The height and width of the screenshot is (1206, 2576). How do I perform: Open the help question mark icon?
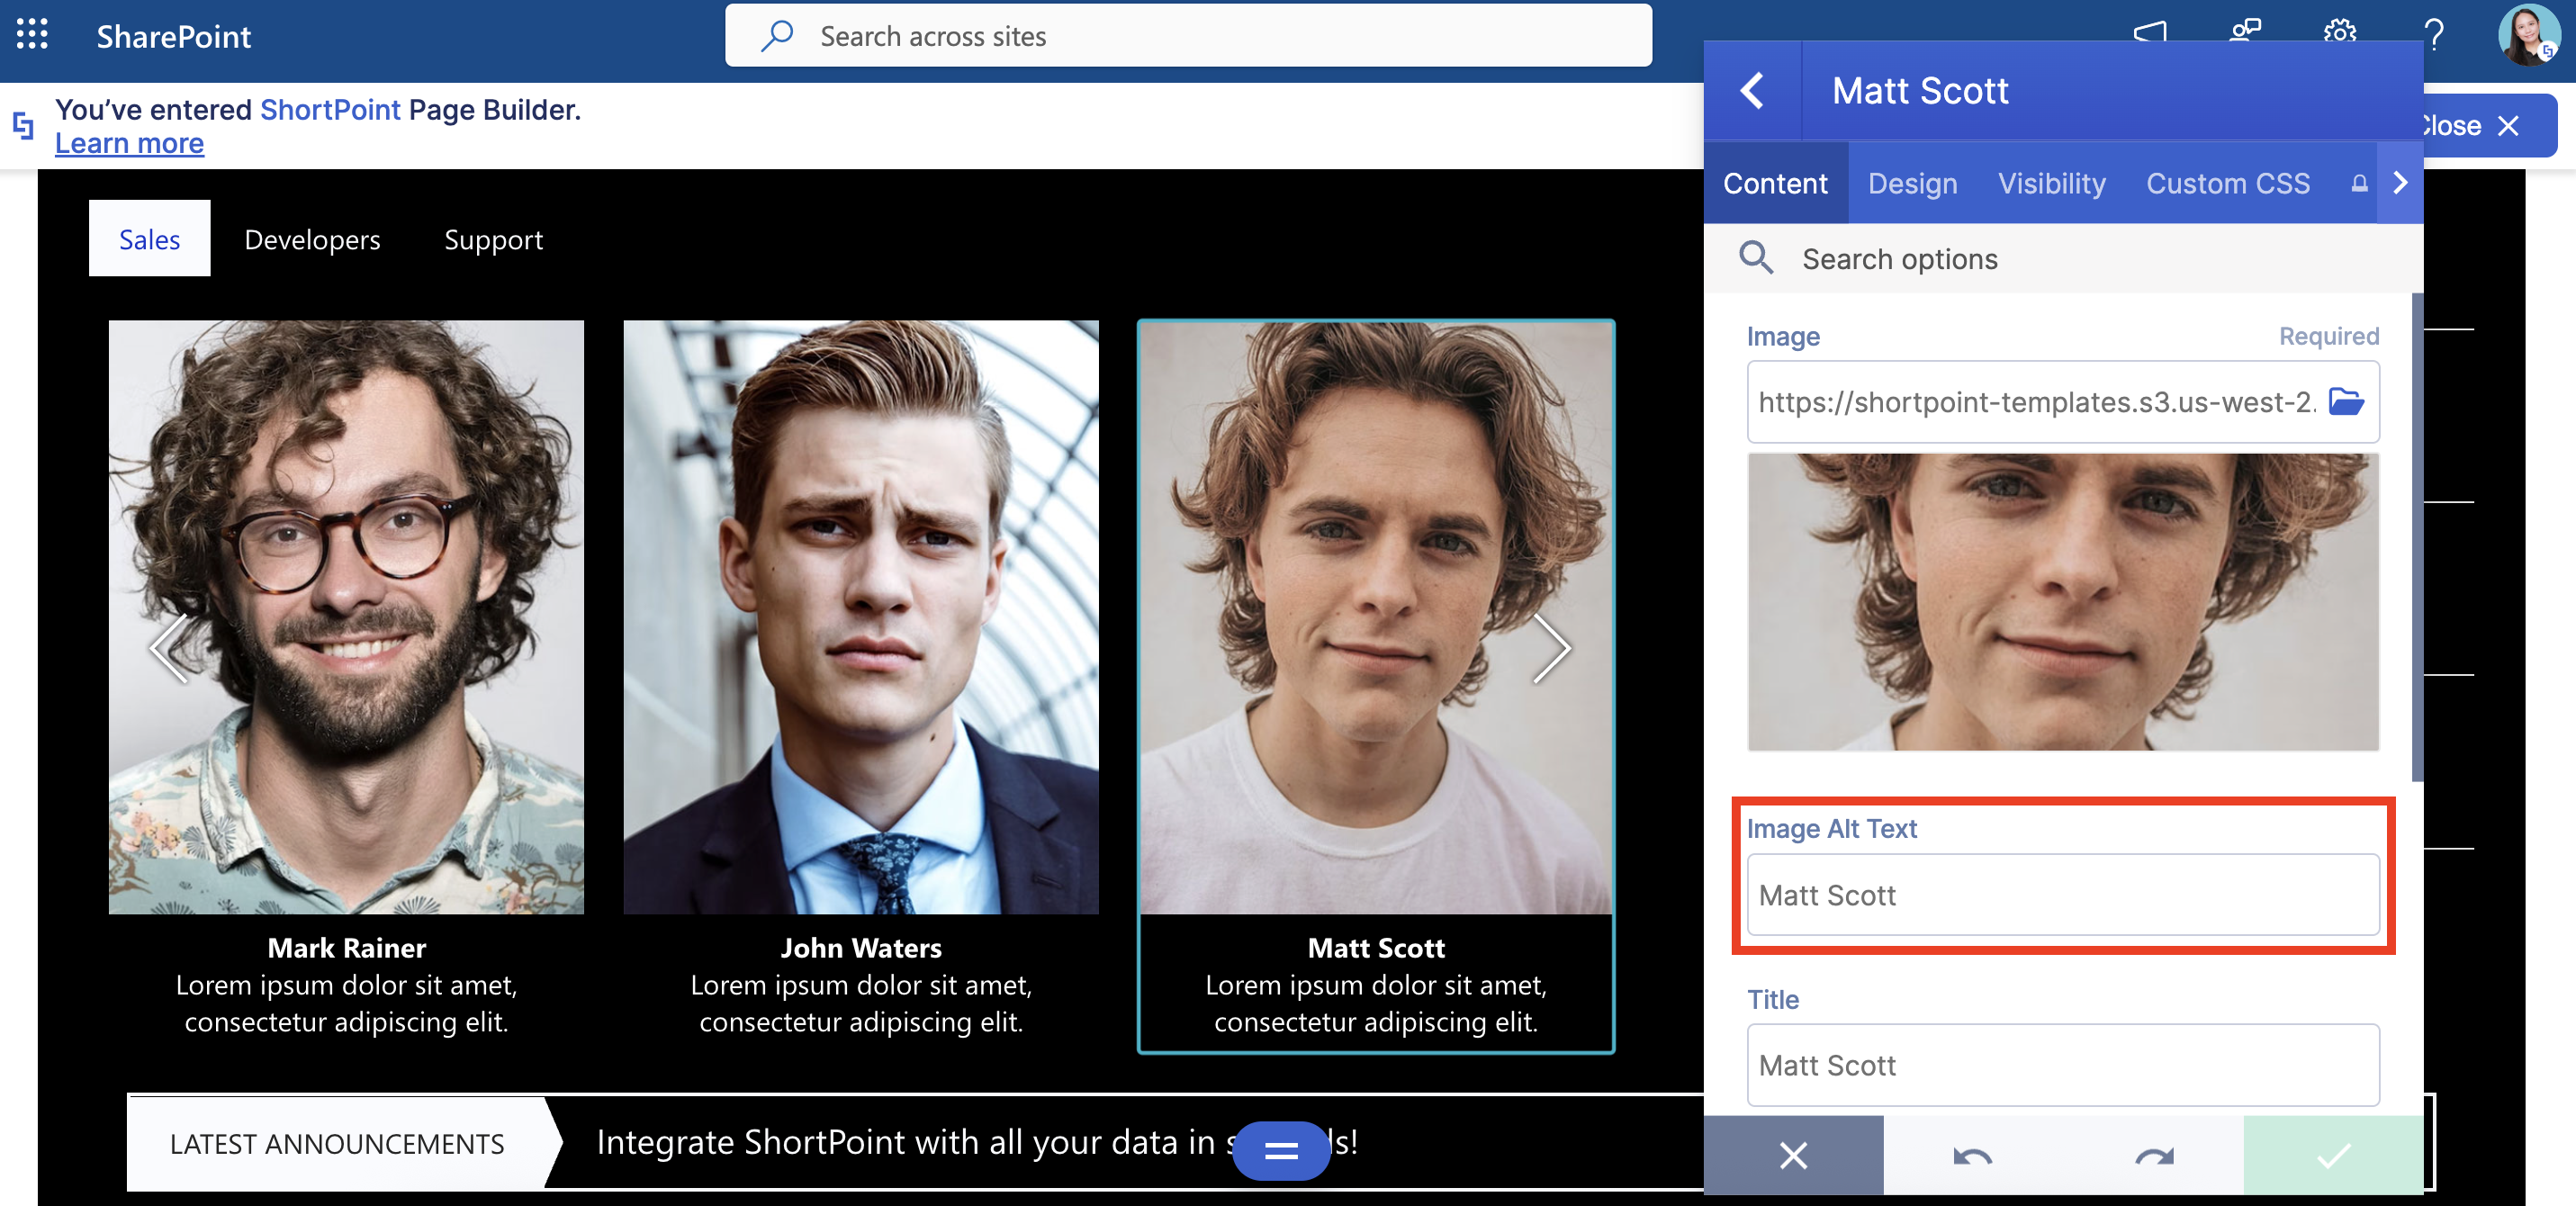pos(2434,34)
